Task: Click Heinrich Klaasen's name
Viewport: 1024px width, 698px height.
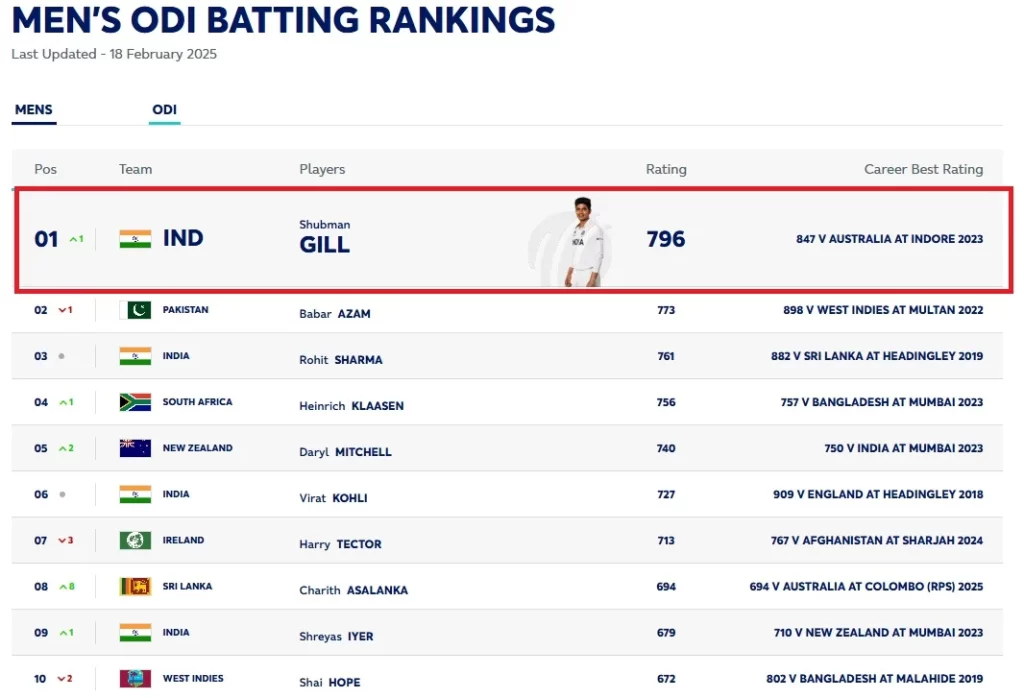Action: 352,406
